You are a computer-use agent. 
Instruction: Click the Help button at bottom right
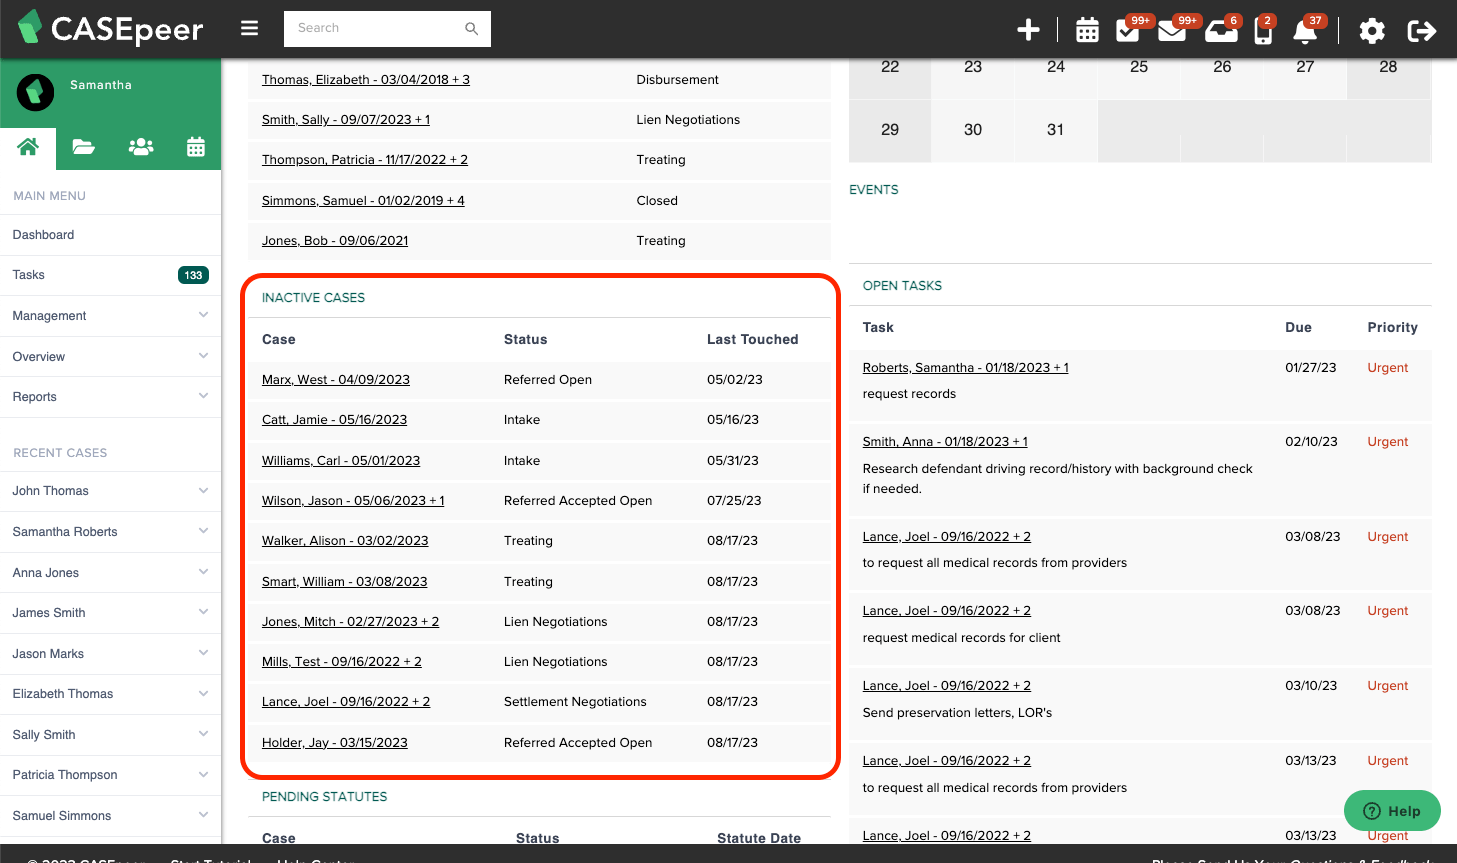coord(1392,810)
